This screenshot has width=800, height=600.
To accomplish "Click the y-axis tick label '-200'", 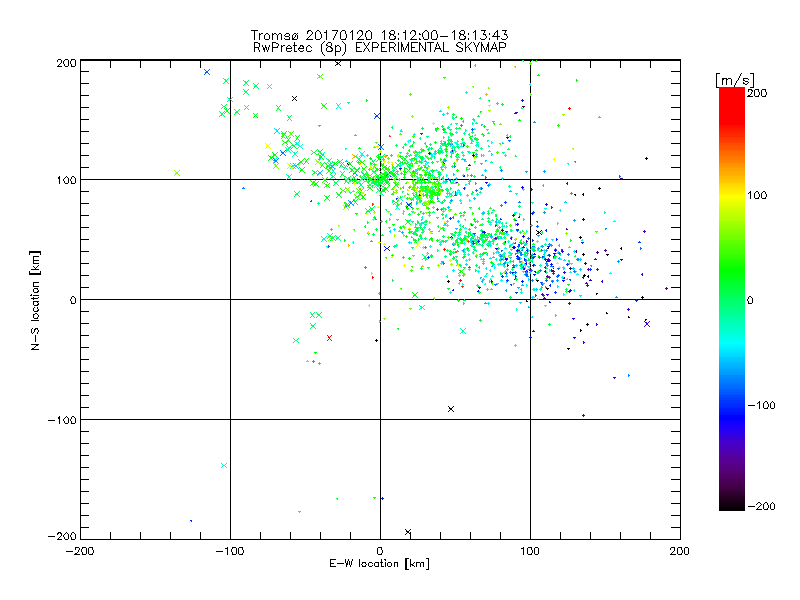I will click(x=62, y=536).
